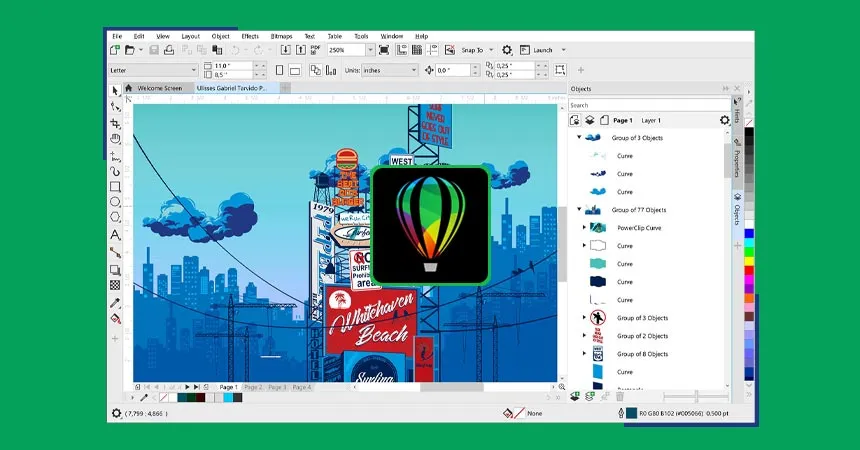Create a new document

115,50
